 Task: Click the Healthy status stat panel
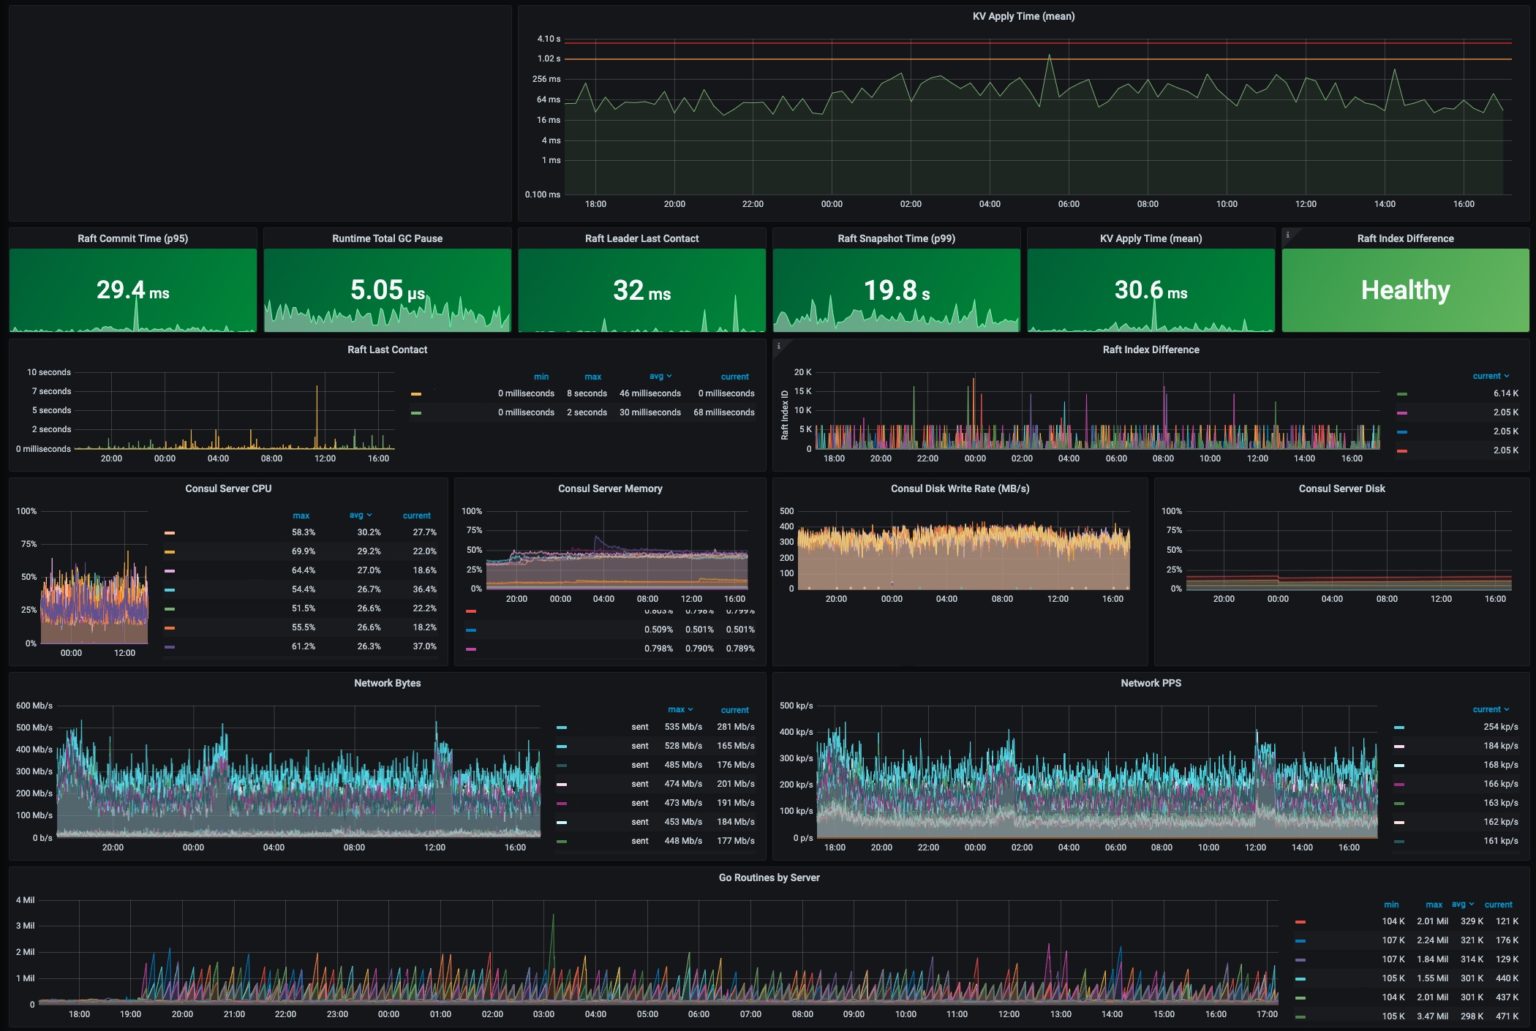pyautogui.click(x=1405, y=290)
